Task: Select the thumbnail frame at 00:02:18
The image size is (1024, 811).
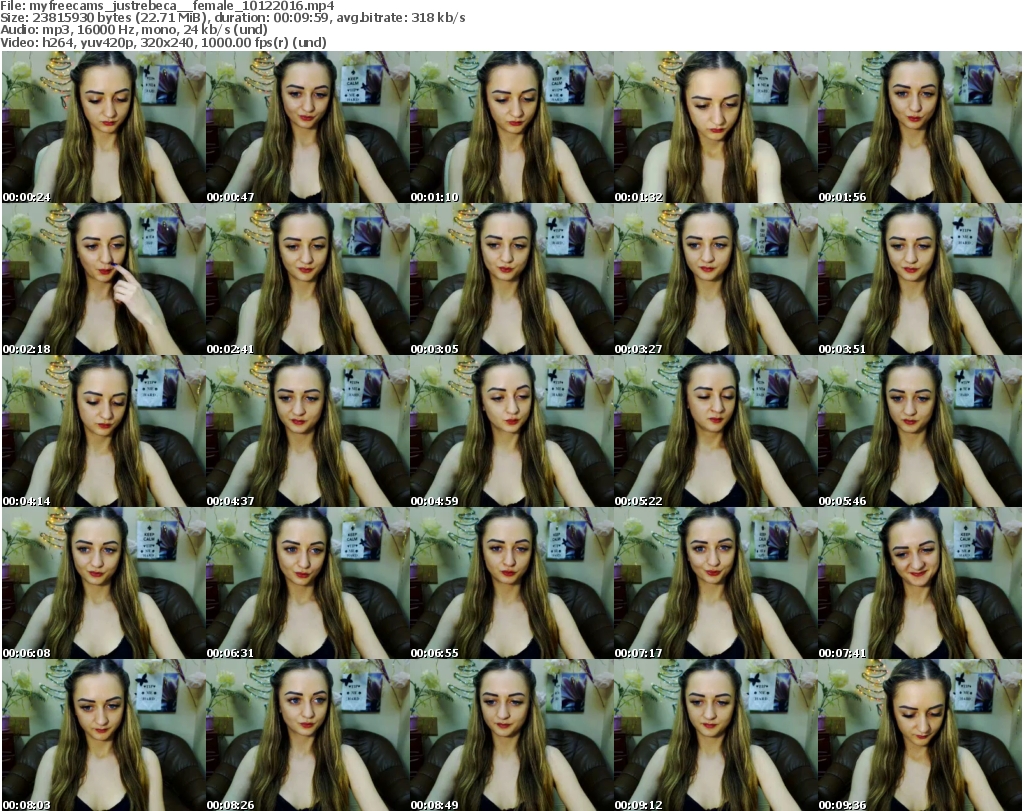Action: coord(104,279)
